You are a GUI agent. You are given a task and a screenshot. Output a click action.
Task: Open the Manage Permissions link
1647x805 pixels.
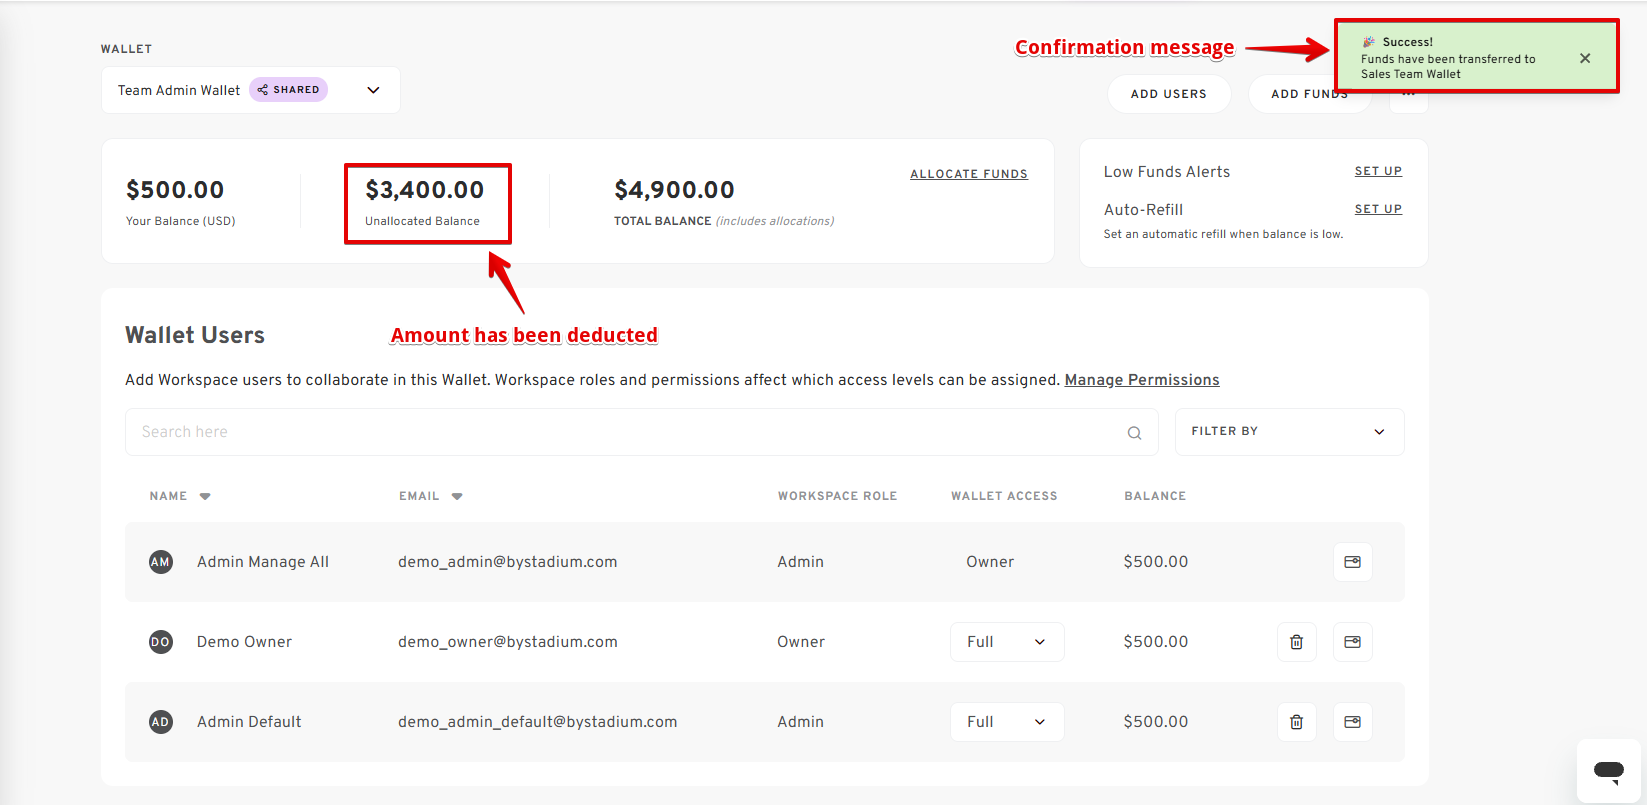pos(1142,380)
